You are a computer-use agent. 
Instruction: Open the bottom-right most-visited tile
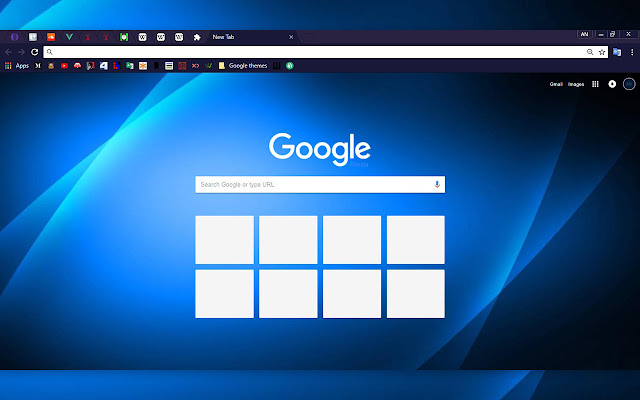click(416, 293)
